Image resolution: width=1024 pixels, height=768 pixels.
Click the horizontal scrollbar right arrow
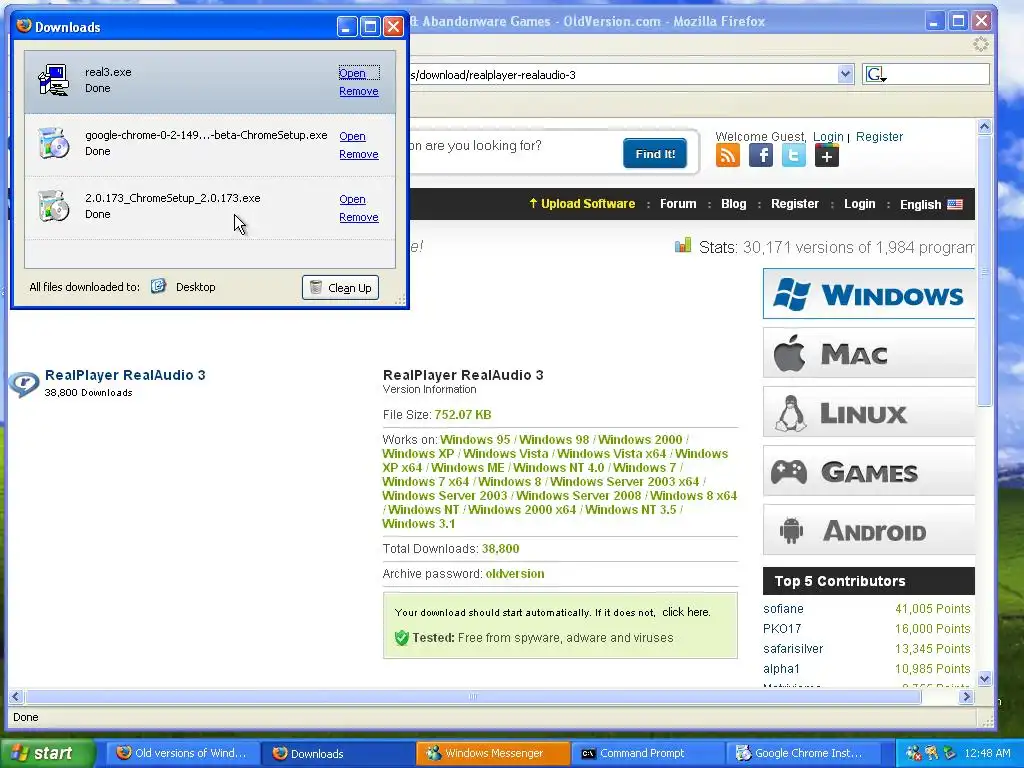click(x=967, y=697)
